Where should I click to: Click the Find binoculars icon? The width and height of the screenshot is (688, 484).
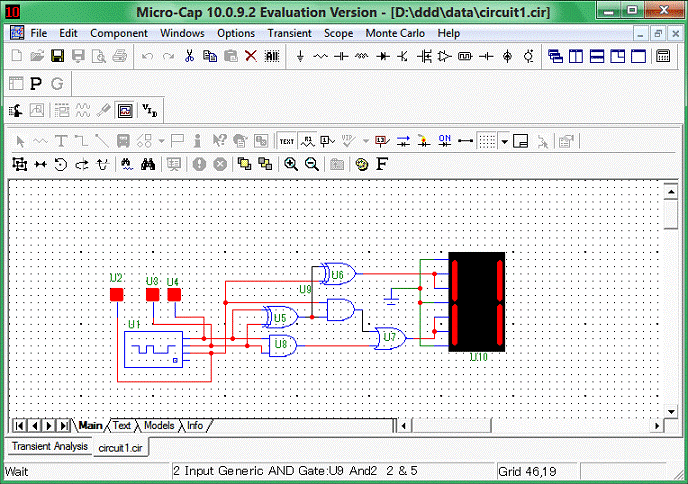click(x=147, y=163)
